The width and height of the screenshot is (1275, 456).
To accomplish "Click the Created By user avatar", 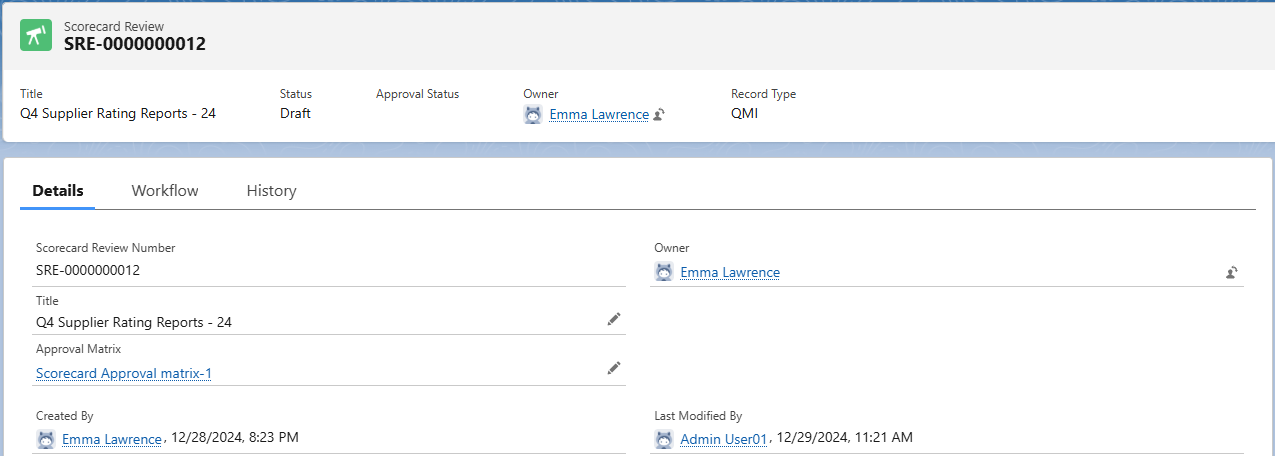I will click(46, 439).
